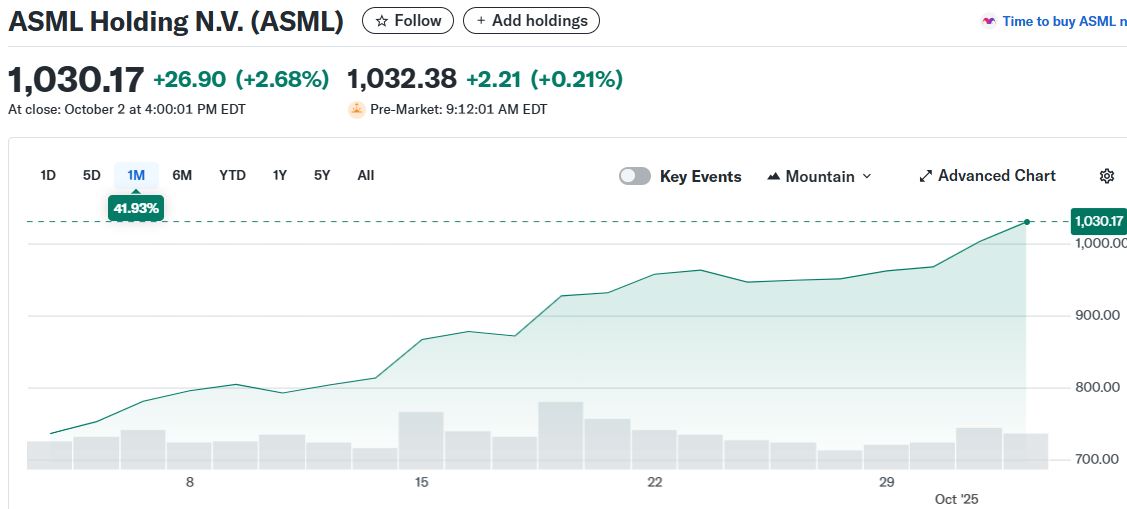Click the pink promo icon beside Time to buy

[989, 21]
